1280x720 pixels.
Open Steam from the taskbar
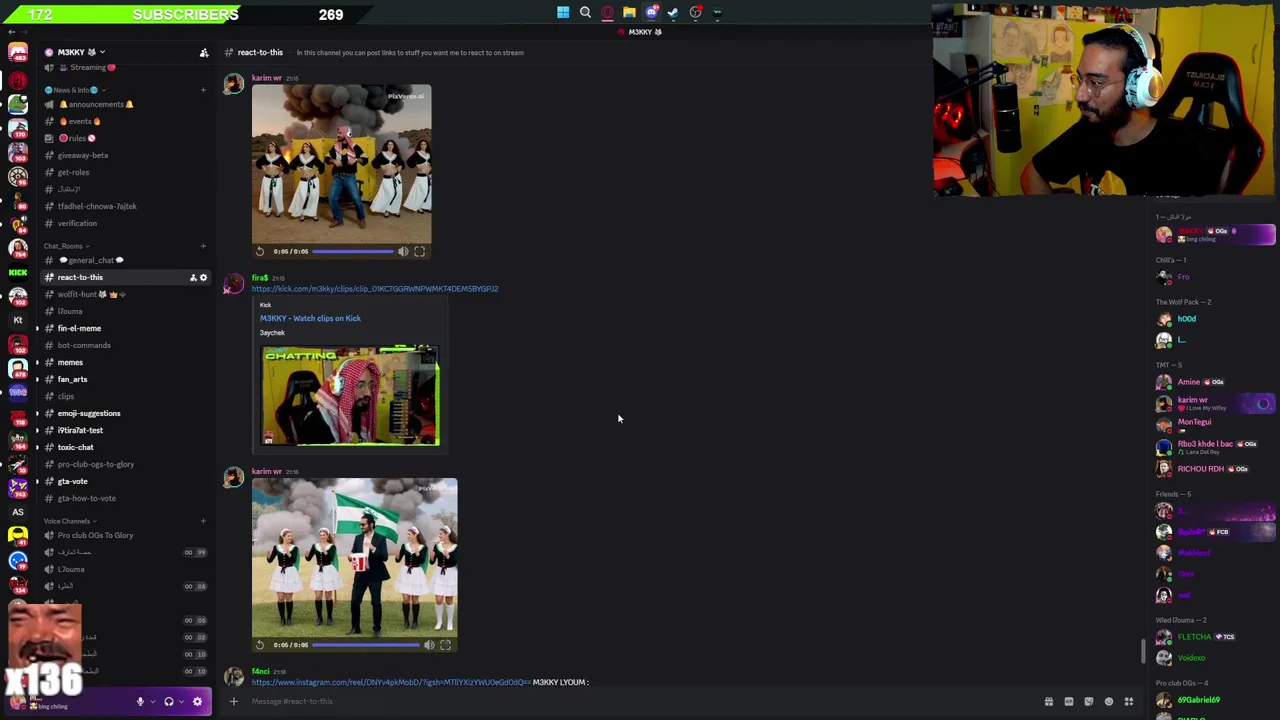673,13
